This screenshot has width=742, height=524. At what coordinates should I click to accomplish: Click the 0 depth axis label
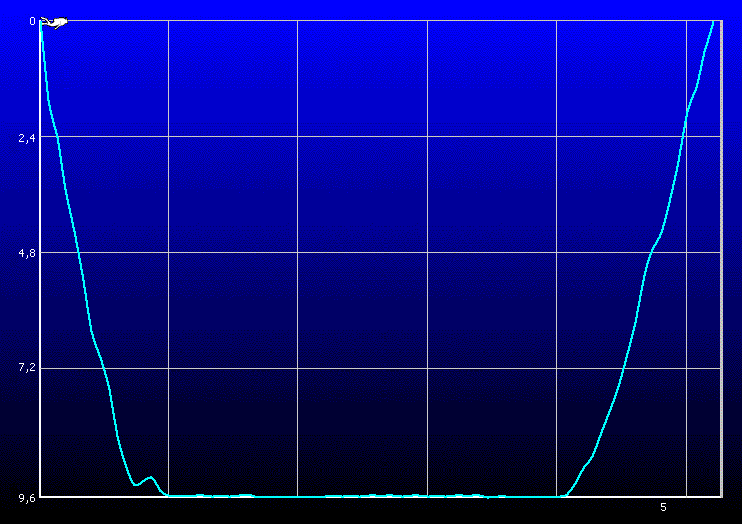click(33, 21)
